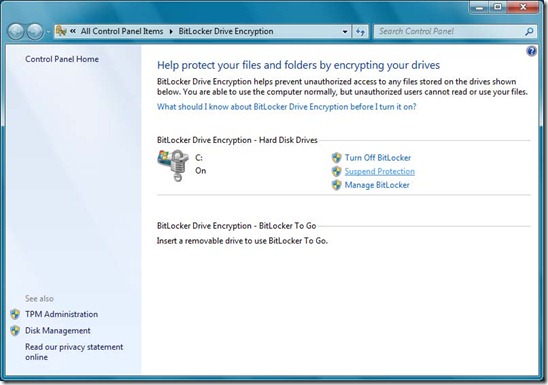The width and height of the screenshot is (548, 385).
Task: Click the Back navigation arrow button
Action: coord(16,31)
